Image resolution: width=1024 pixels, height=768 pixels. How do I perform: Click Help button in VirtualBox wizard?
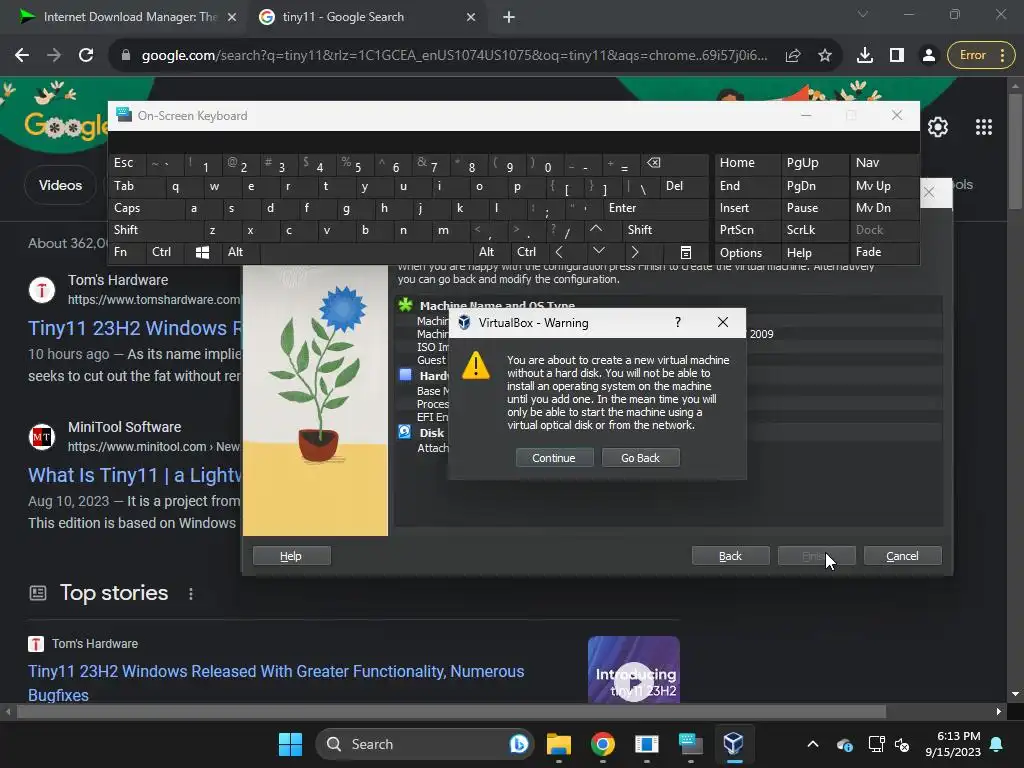(291, 556)
